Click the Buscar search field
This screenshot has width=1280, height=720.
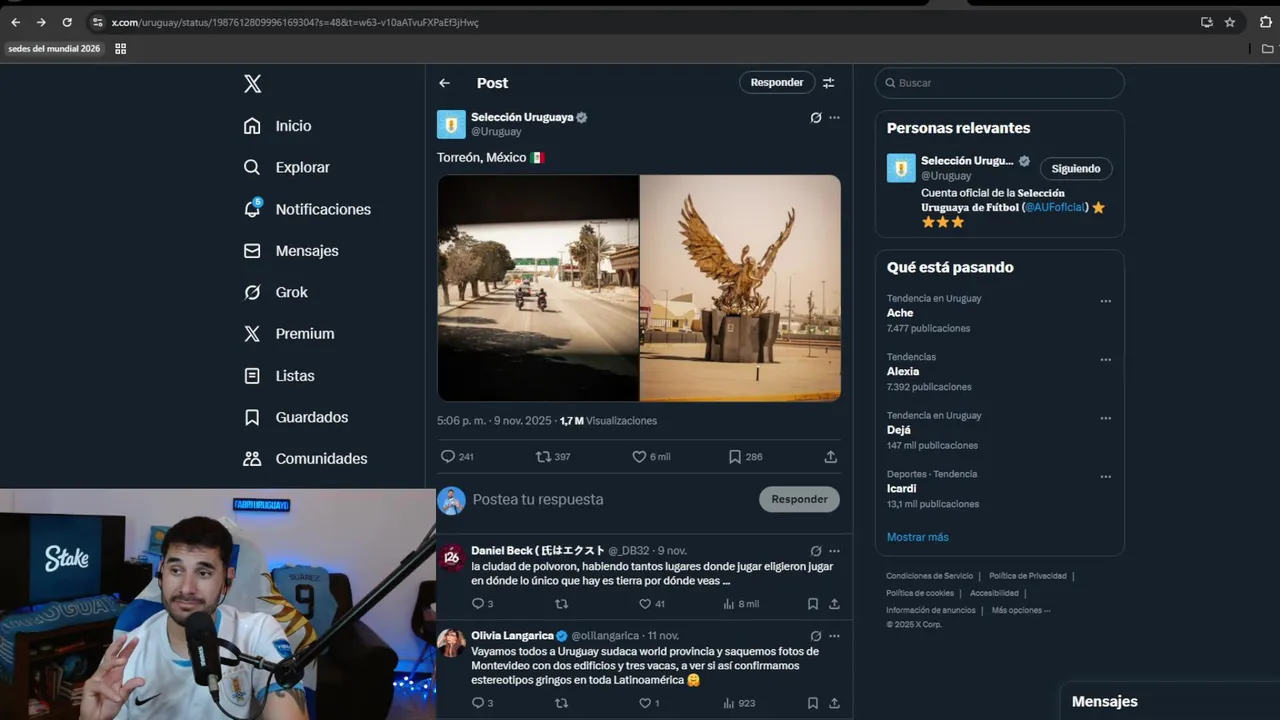click(1000, 83)
